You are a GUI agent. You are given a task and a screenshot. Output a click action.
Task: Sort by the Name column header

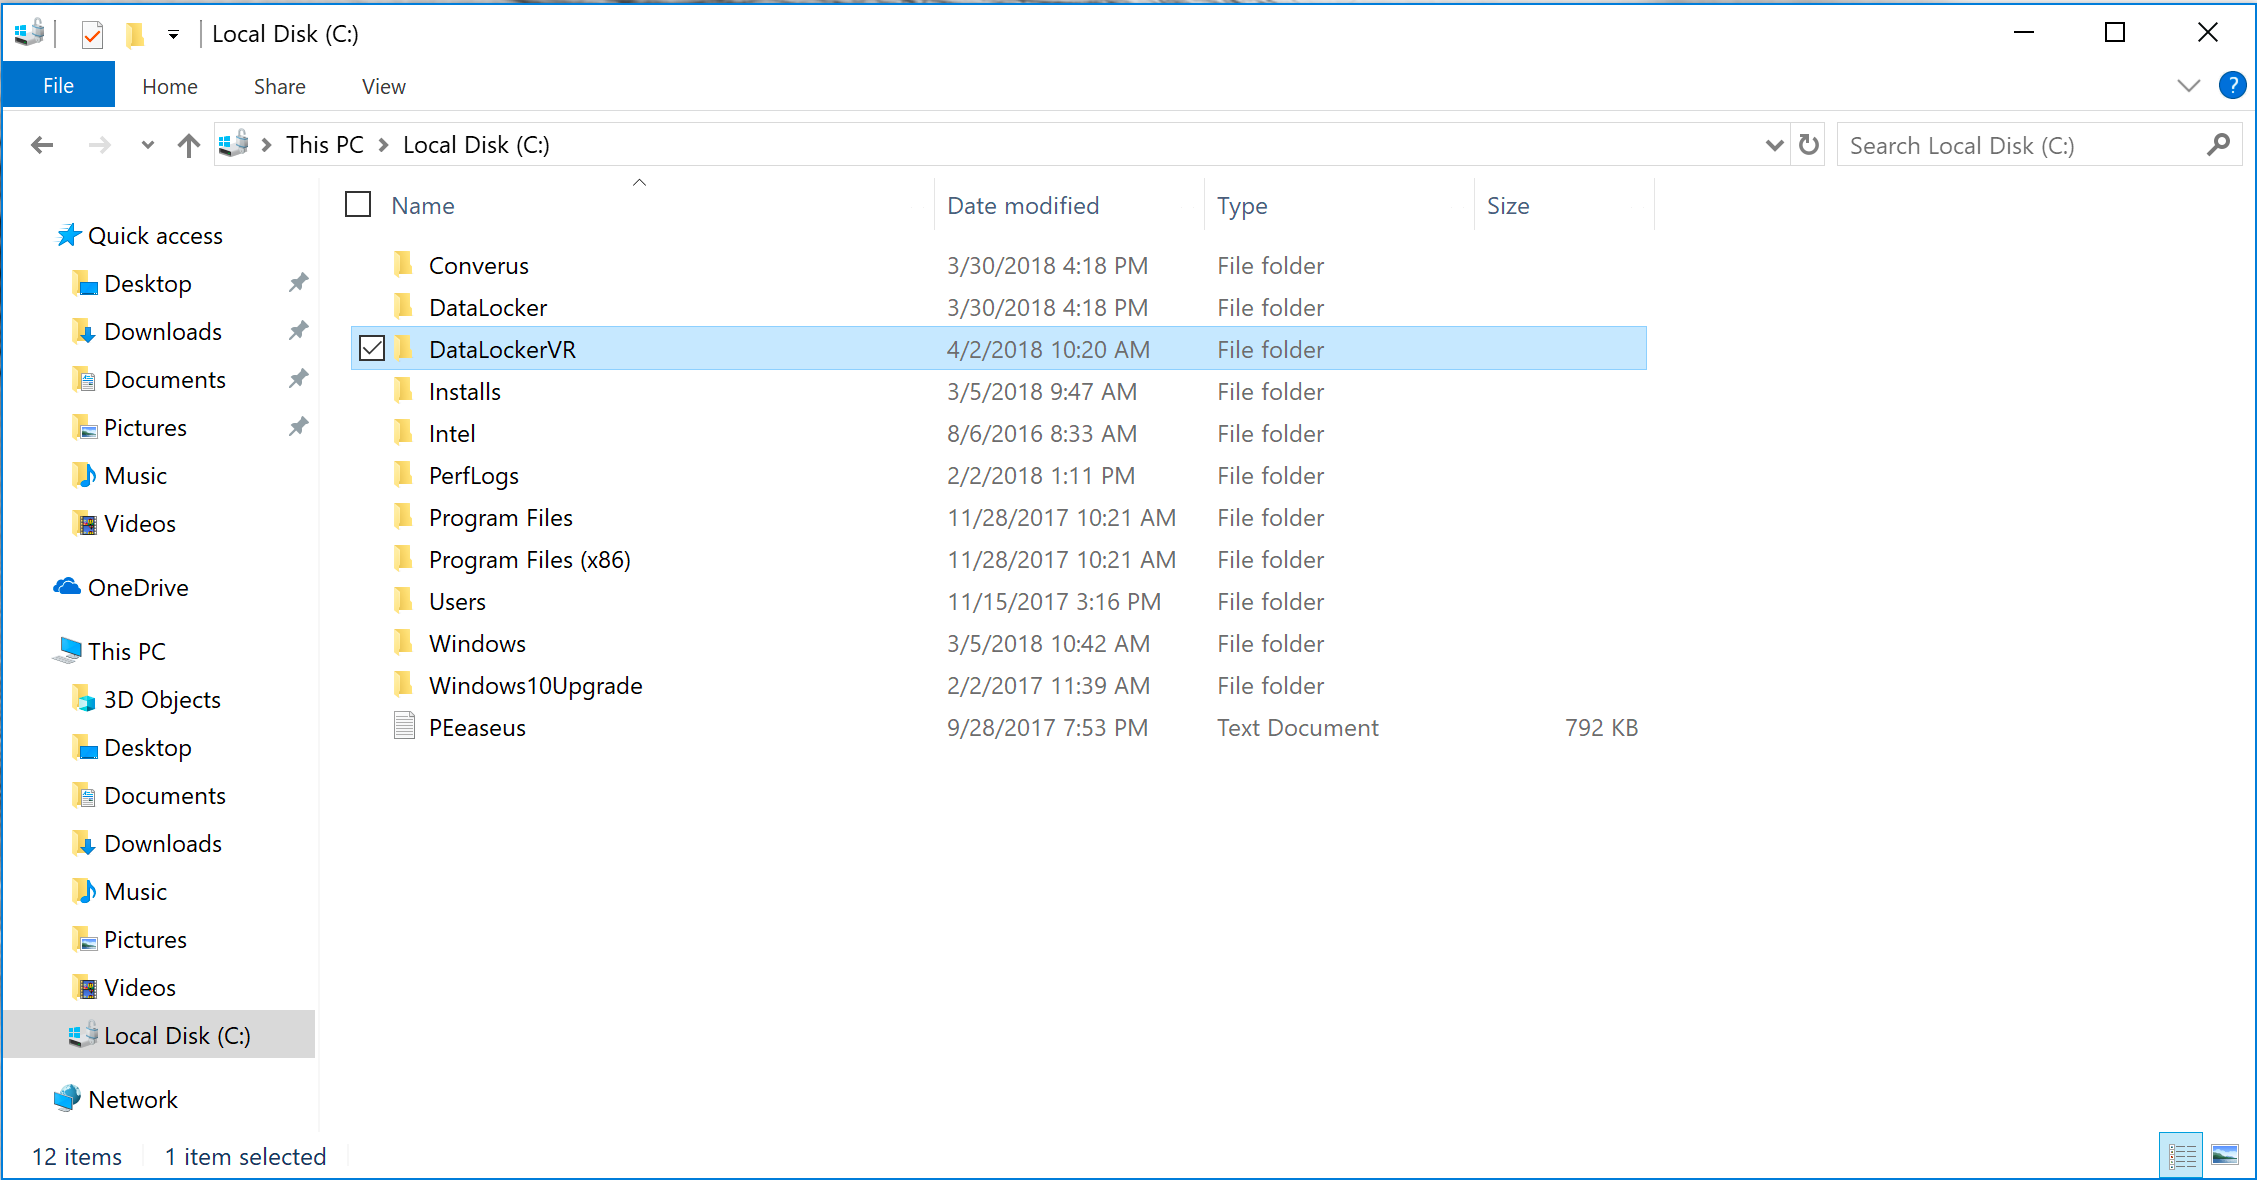click(x=423, y=206)
